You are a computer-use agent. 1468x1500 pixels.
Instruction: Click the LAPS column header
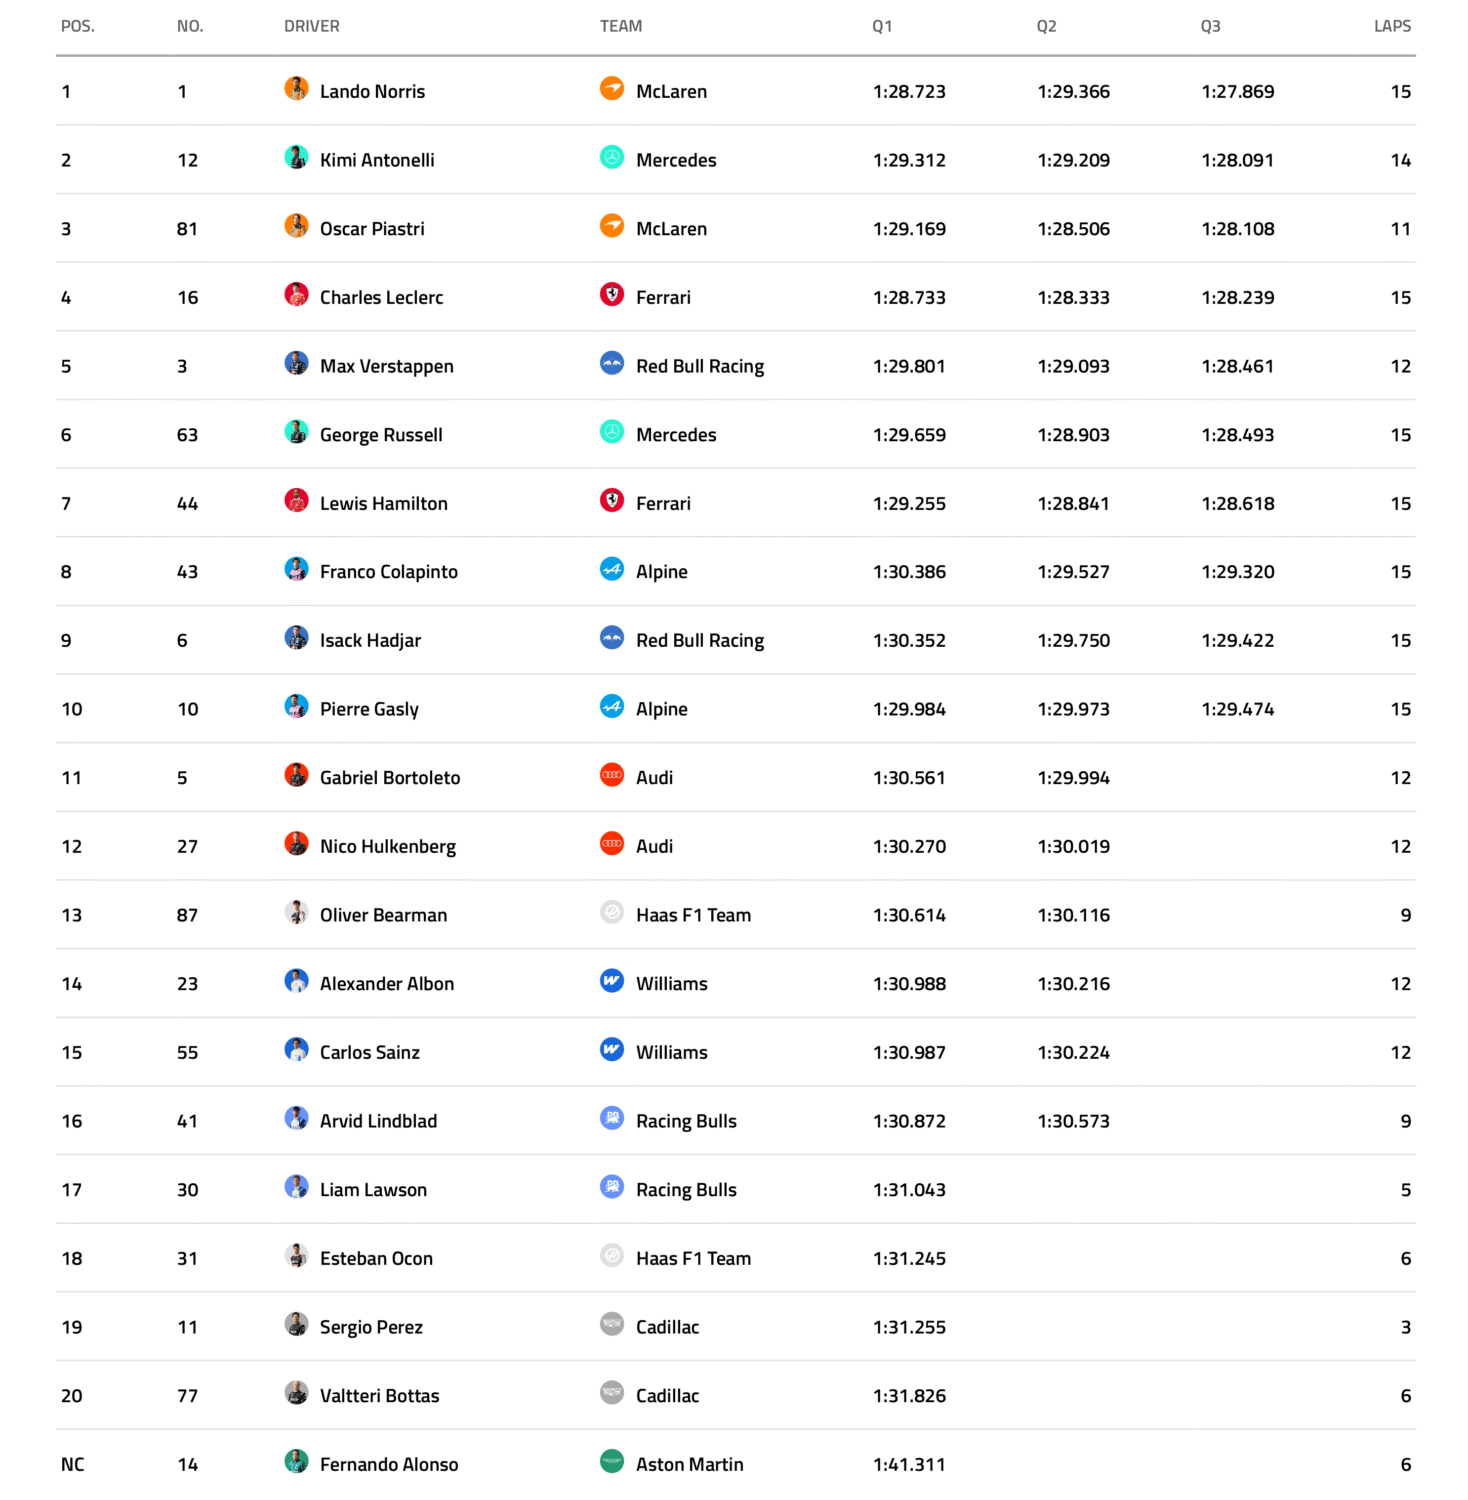(1392, 26)
